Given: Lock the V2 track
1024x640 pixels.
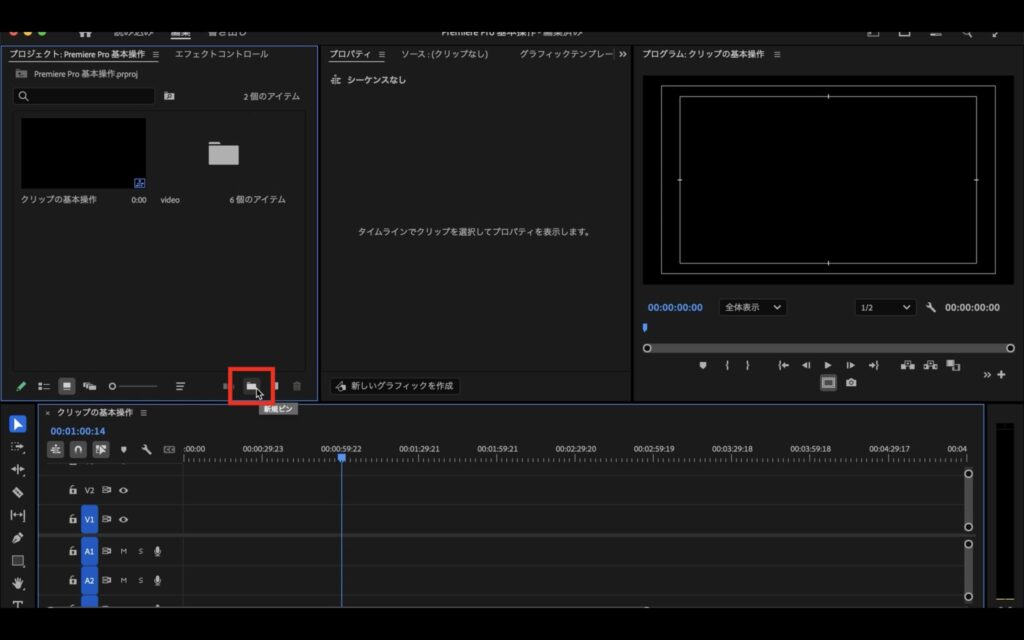Looking at the screenshot, I should [x=72, y=490].
